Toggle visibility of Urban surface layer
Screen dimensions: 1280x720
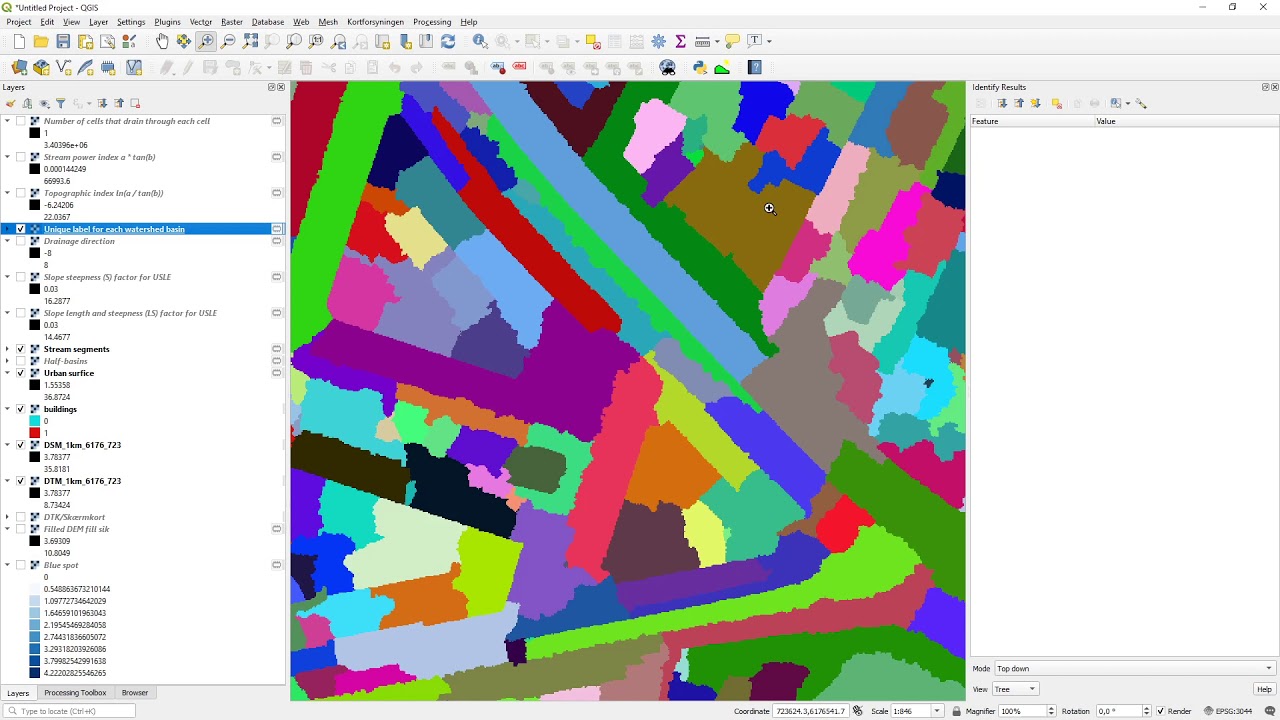tap(21, 373)
